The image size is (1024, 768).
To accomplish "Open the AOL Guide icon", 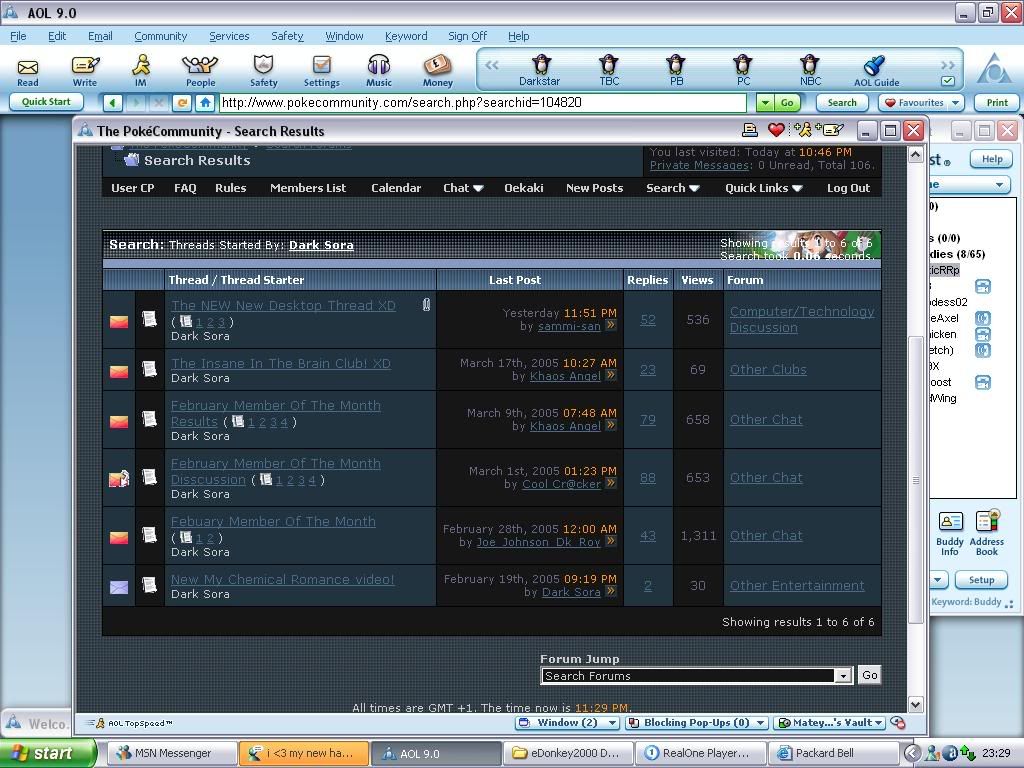I will click(876, 71).
